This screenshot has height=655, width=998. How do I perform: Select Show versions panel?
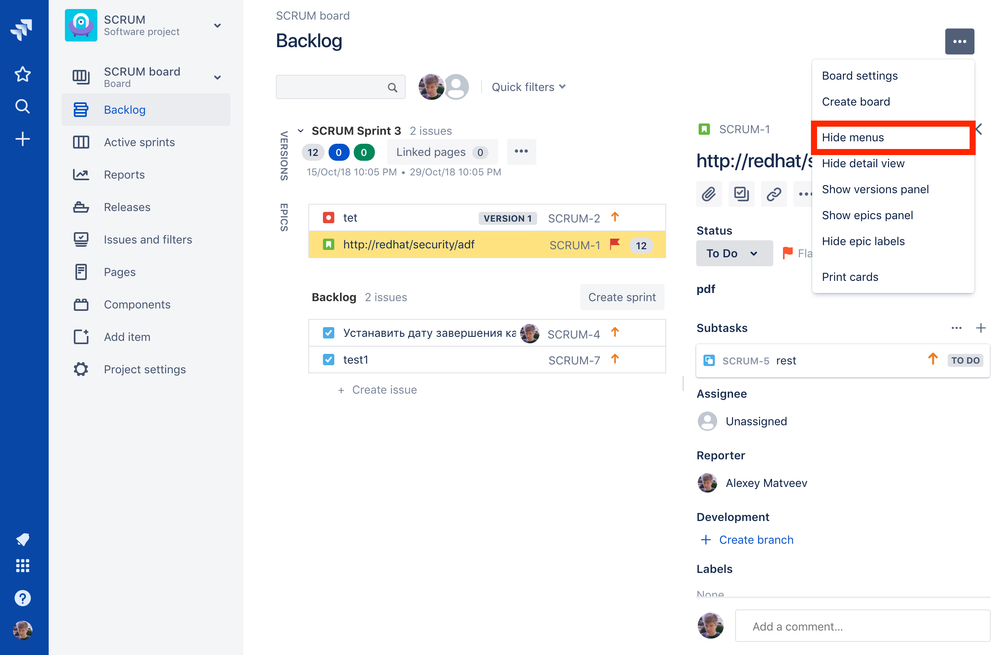893,190
